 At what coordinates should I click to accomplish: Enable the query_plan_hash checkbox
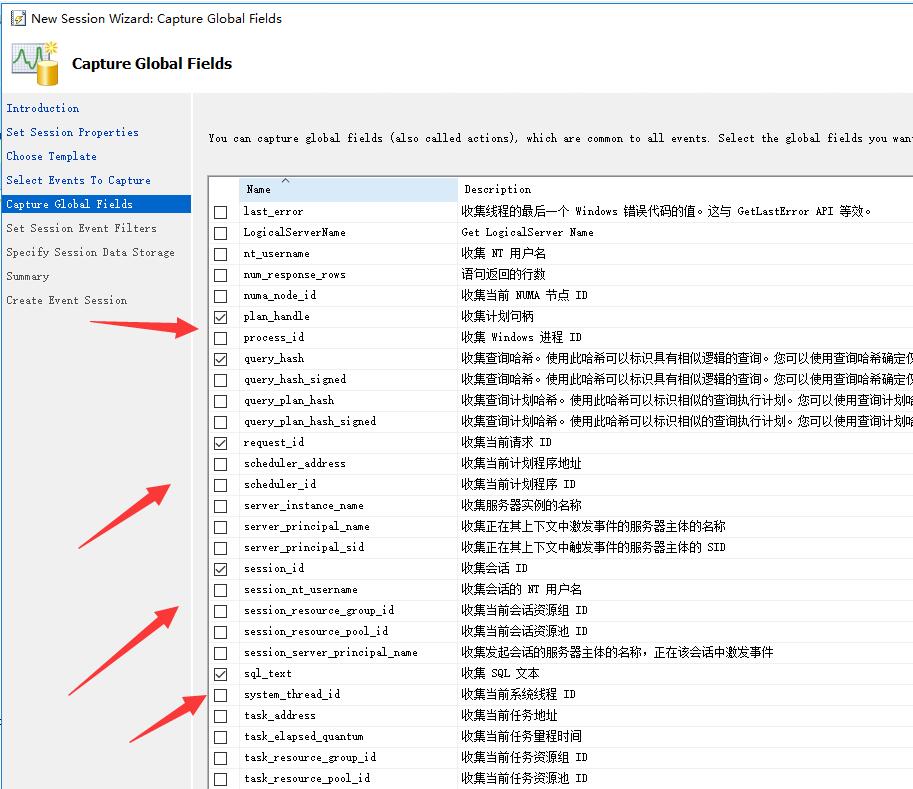click(x=221, y=401)
